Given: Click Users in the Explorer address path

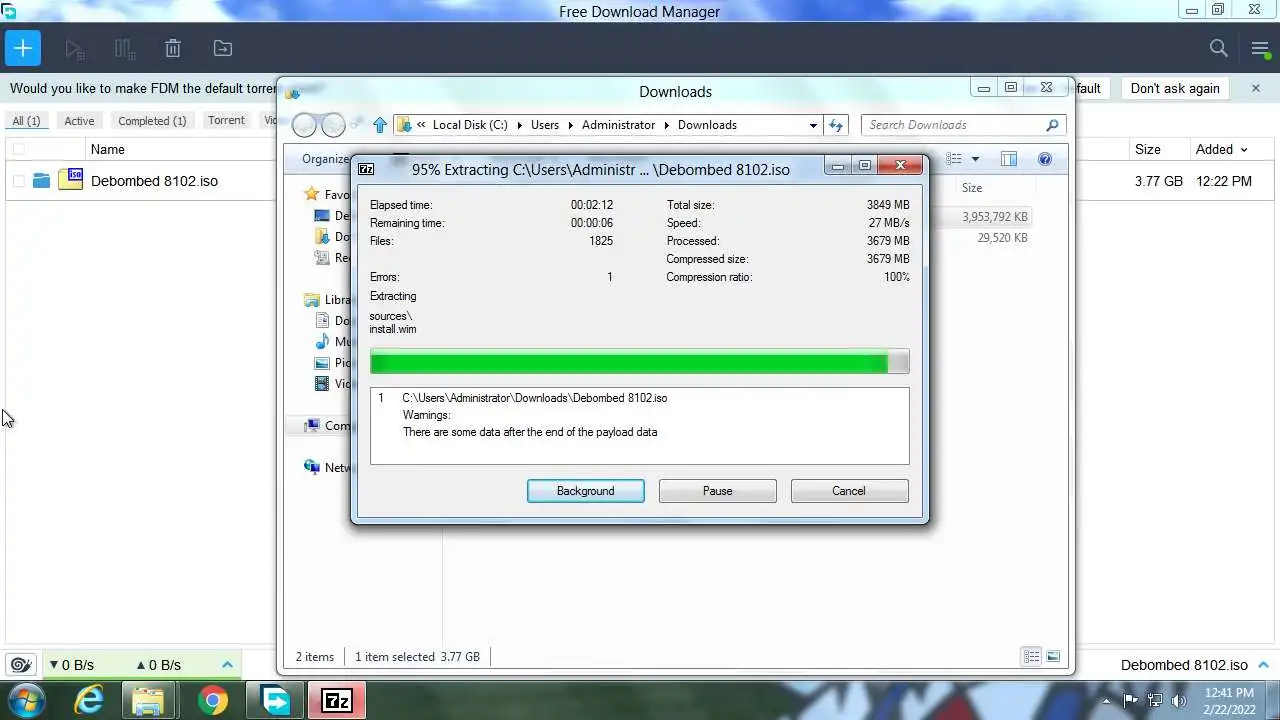Looking at the screenshot, I should 545,125.
